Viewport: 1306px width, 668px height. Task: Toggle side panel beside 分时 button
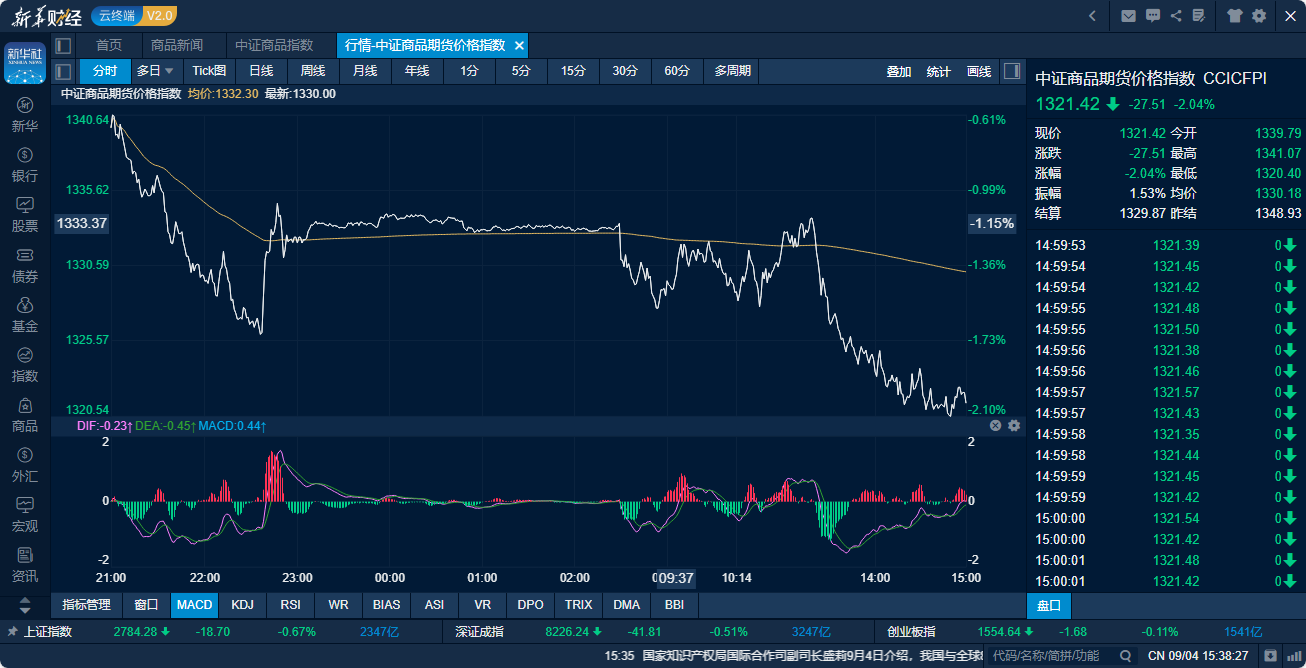click(x=64, y=71)
